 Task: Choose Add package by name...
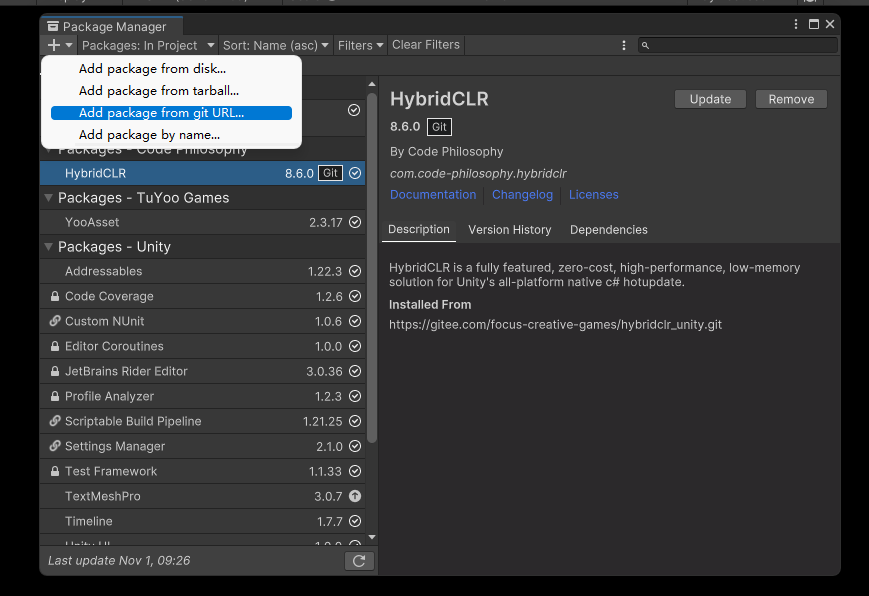pyautogui.click(x=171, y=135)
